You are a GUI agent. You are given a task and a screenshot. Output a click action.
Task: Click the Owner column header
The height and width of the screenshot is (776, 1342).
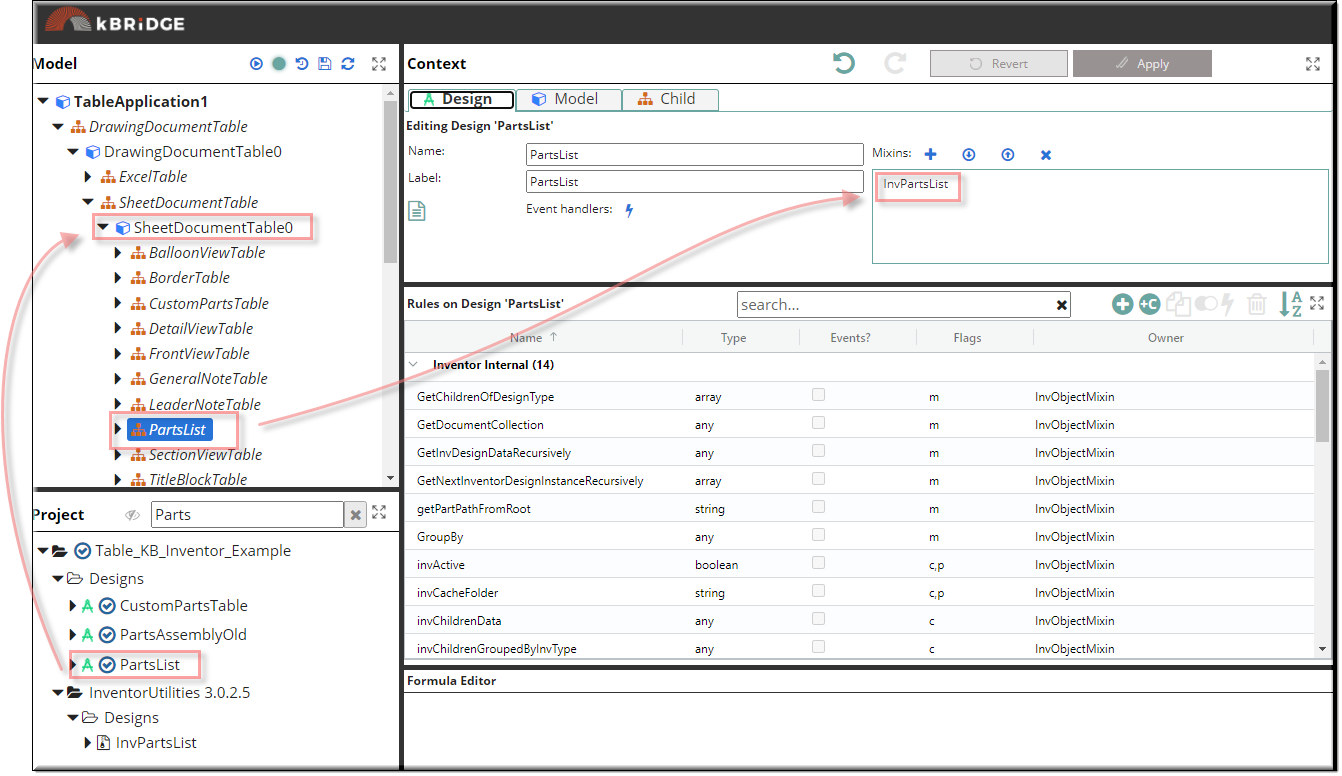(x=1166, y=338)
